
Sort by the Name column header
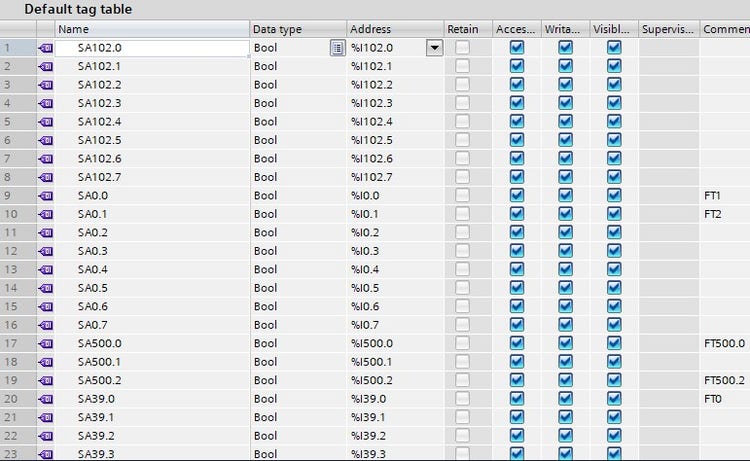pyautogui.click(x=150, y=29)
